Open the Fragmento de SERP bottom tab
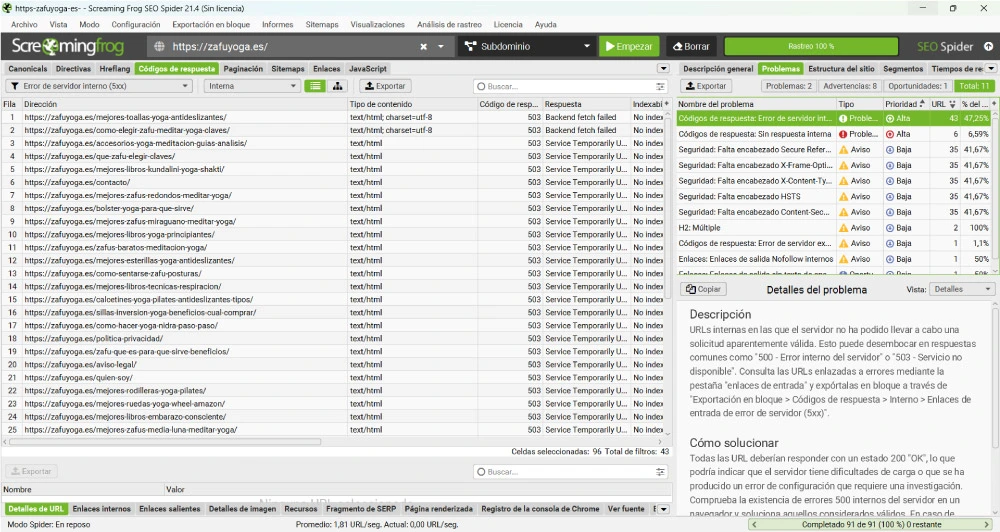1000x532 pixels. (x=361, y=509)
